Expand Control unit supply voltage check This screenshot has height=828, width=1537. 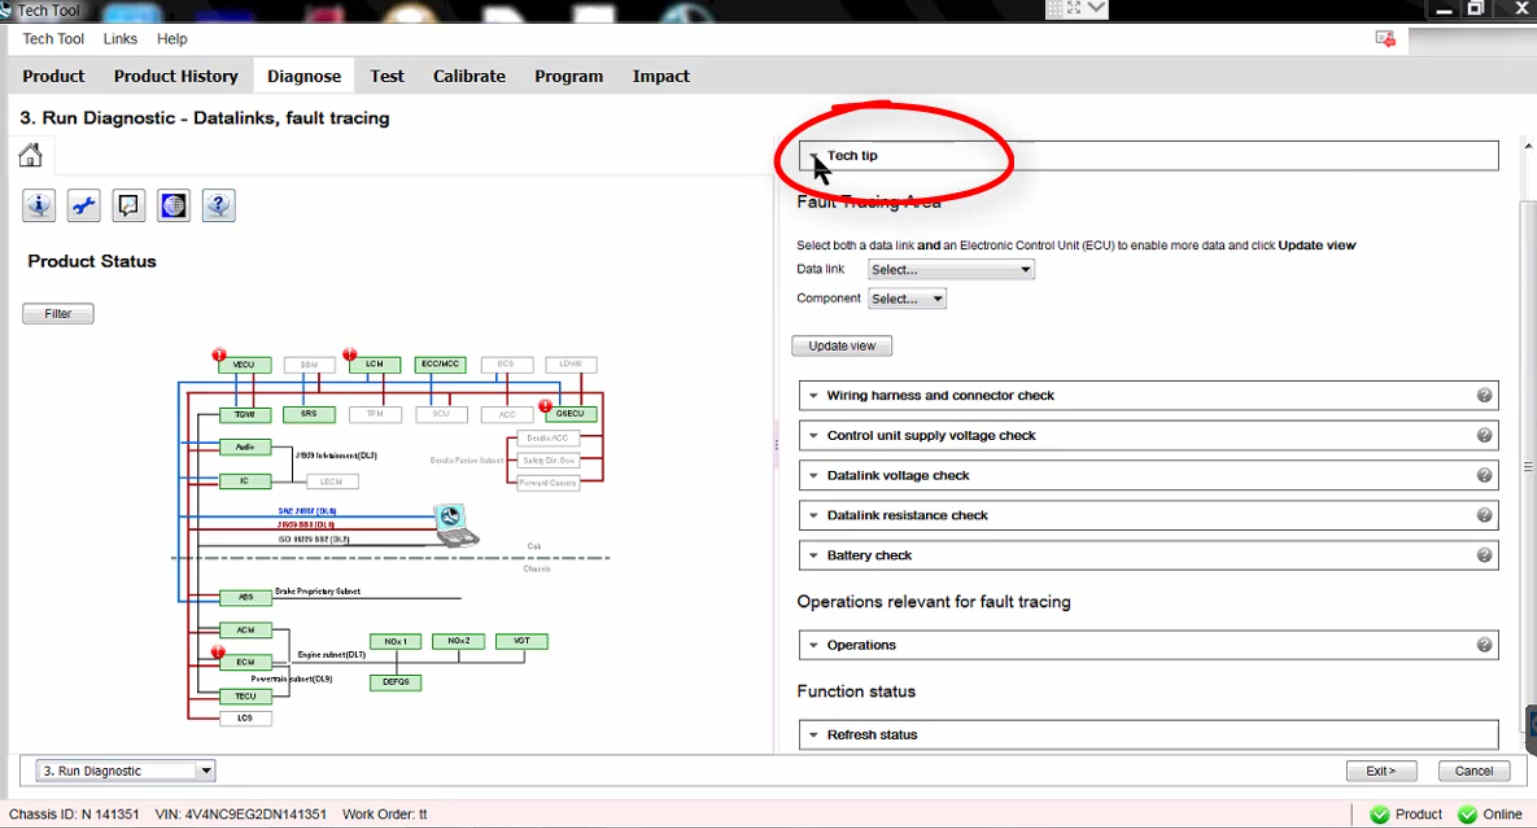[1149, 435]
